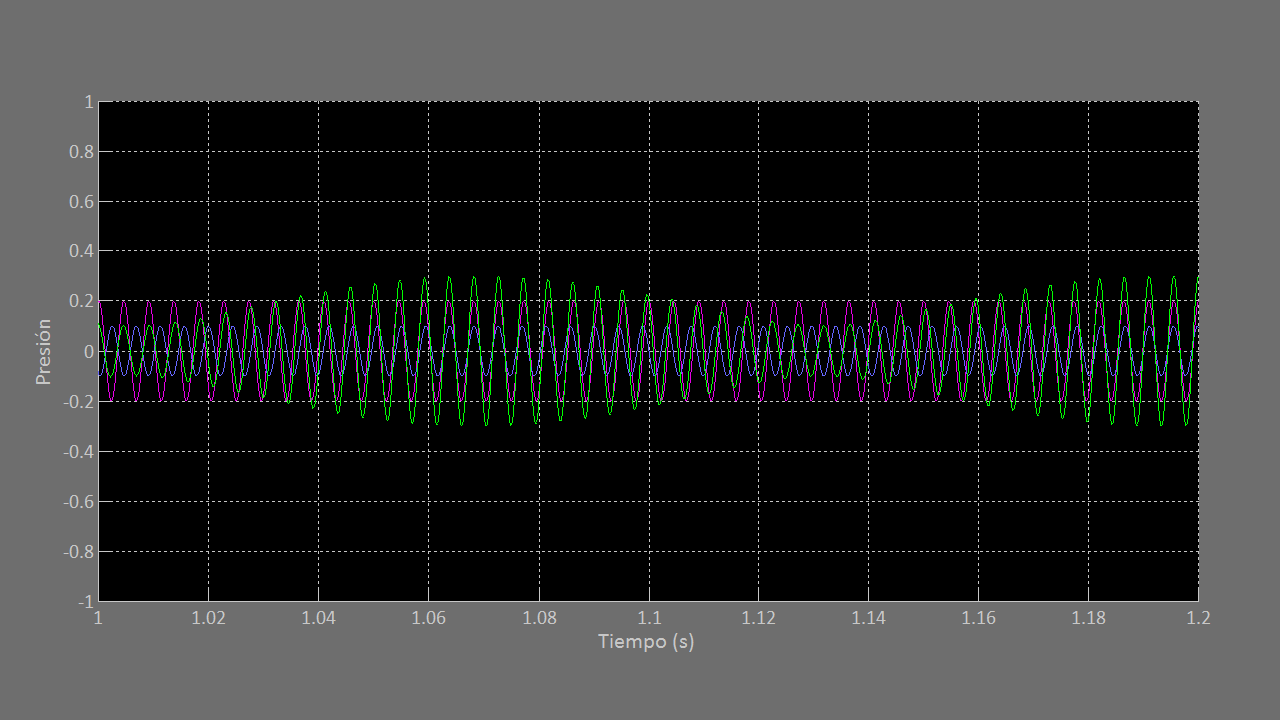1280x720 pixels.
Task: Click the y-axis tick value -1
Action: (86, 602)
